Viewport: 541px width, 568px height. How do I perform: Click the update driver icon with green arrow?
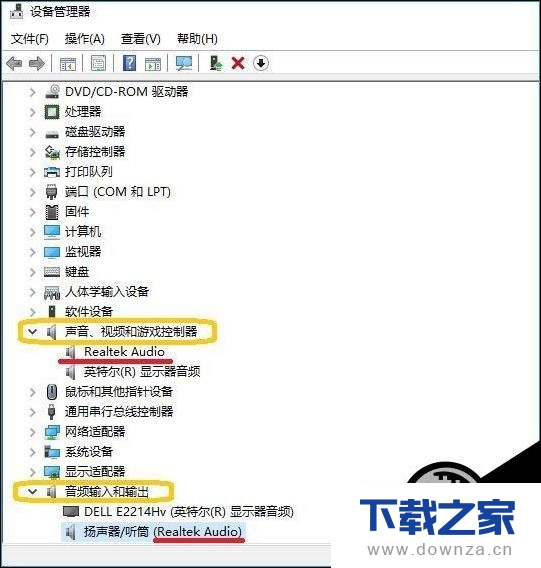(x=216, y=63)
